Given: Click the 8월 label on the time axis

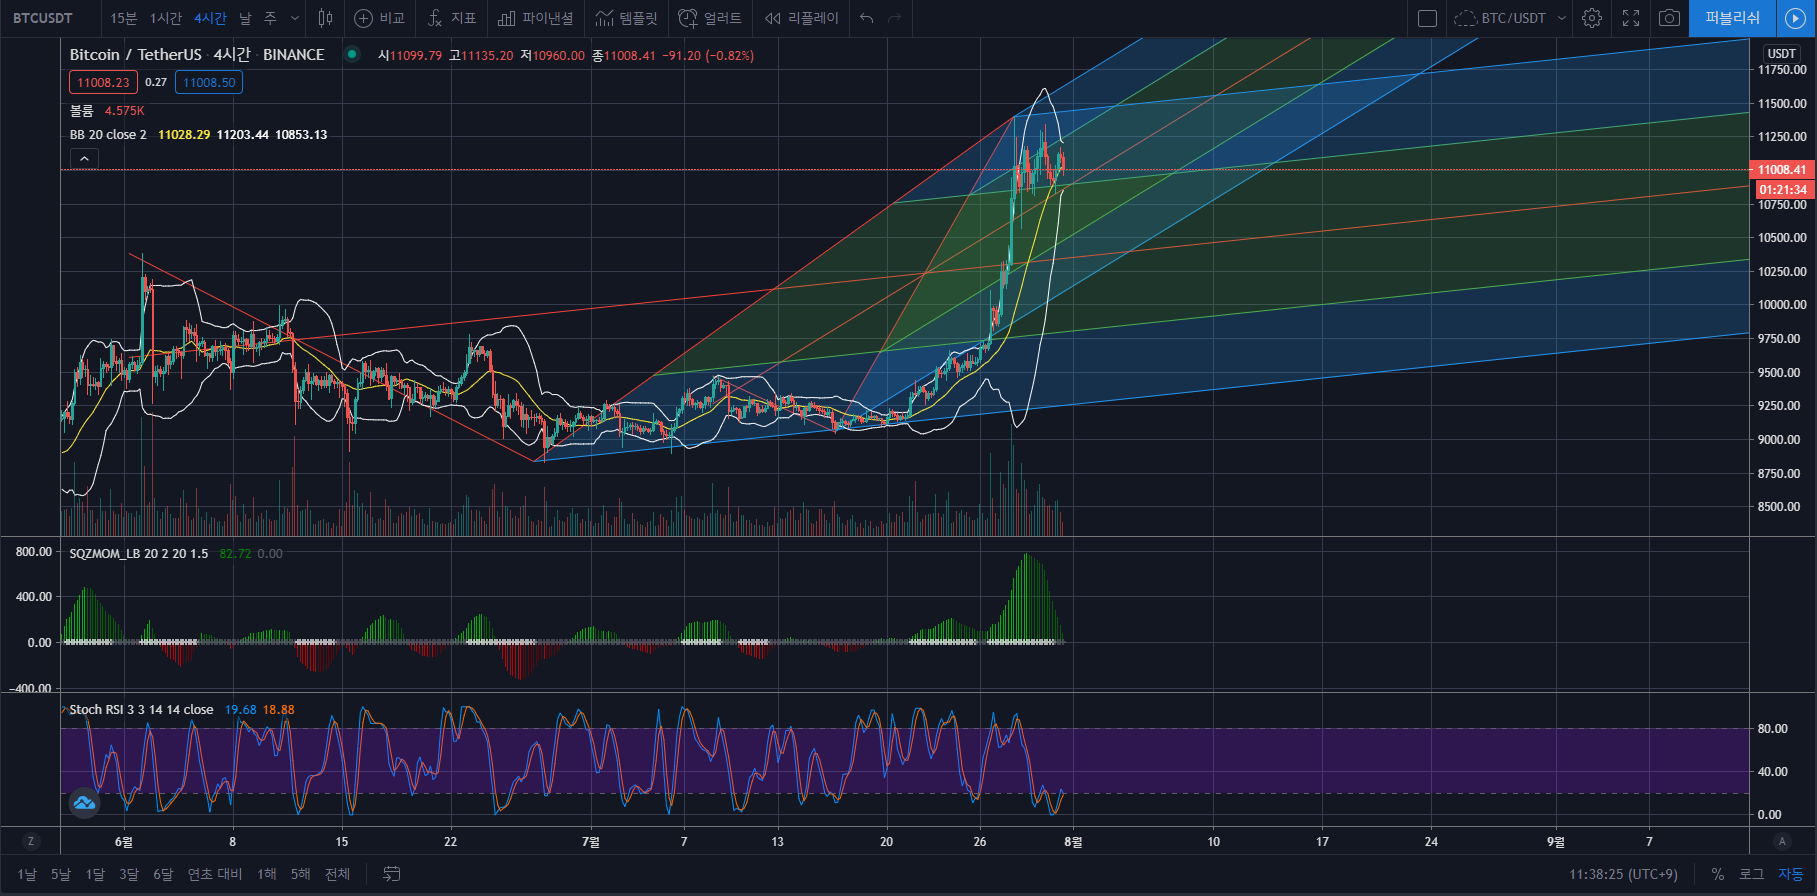Looking at the screenshot, I should click(x=1073, y=842).
